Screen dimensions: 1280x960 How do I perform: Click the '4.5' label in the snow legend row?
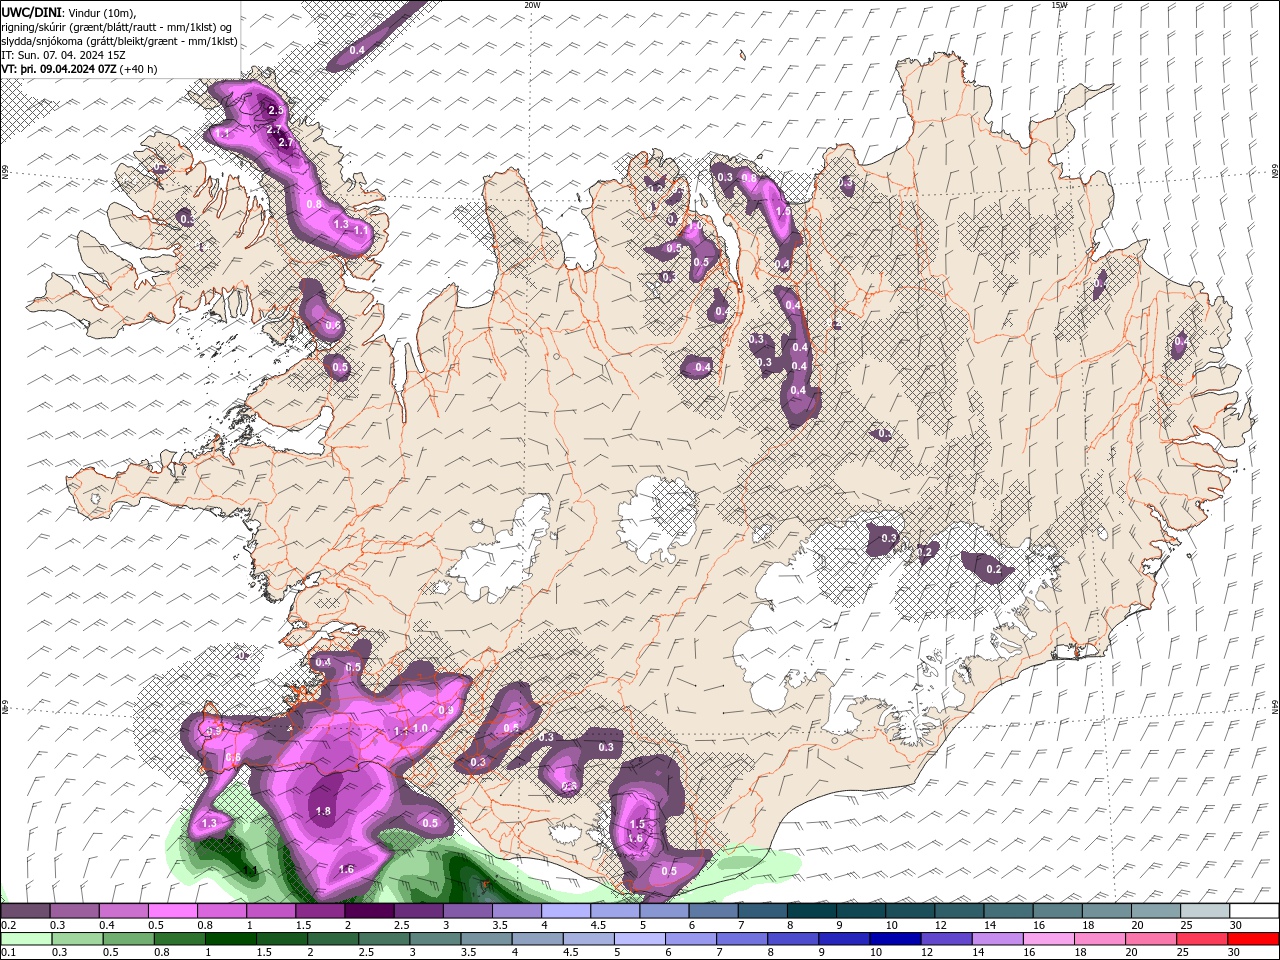tap(597, 925)
